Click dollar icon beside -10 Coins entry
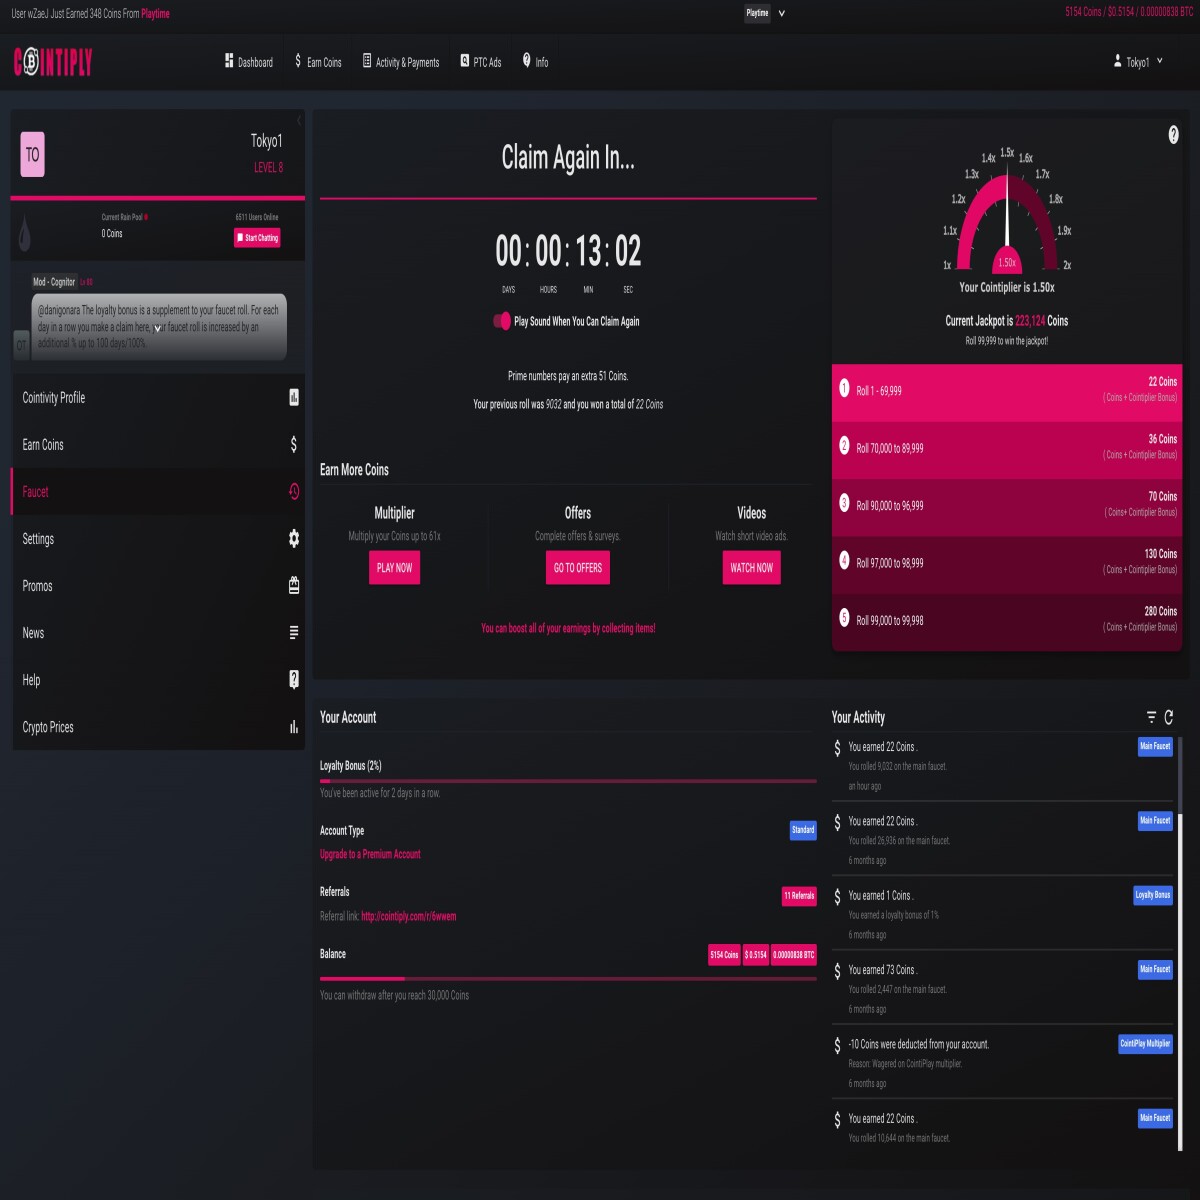 click(x=838, y=1047)
